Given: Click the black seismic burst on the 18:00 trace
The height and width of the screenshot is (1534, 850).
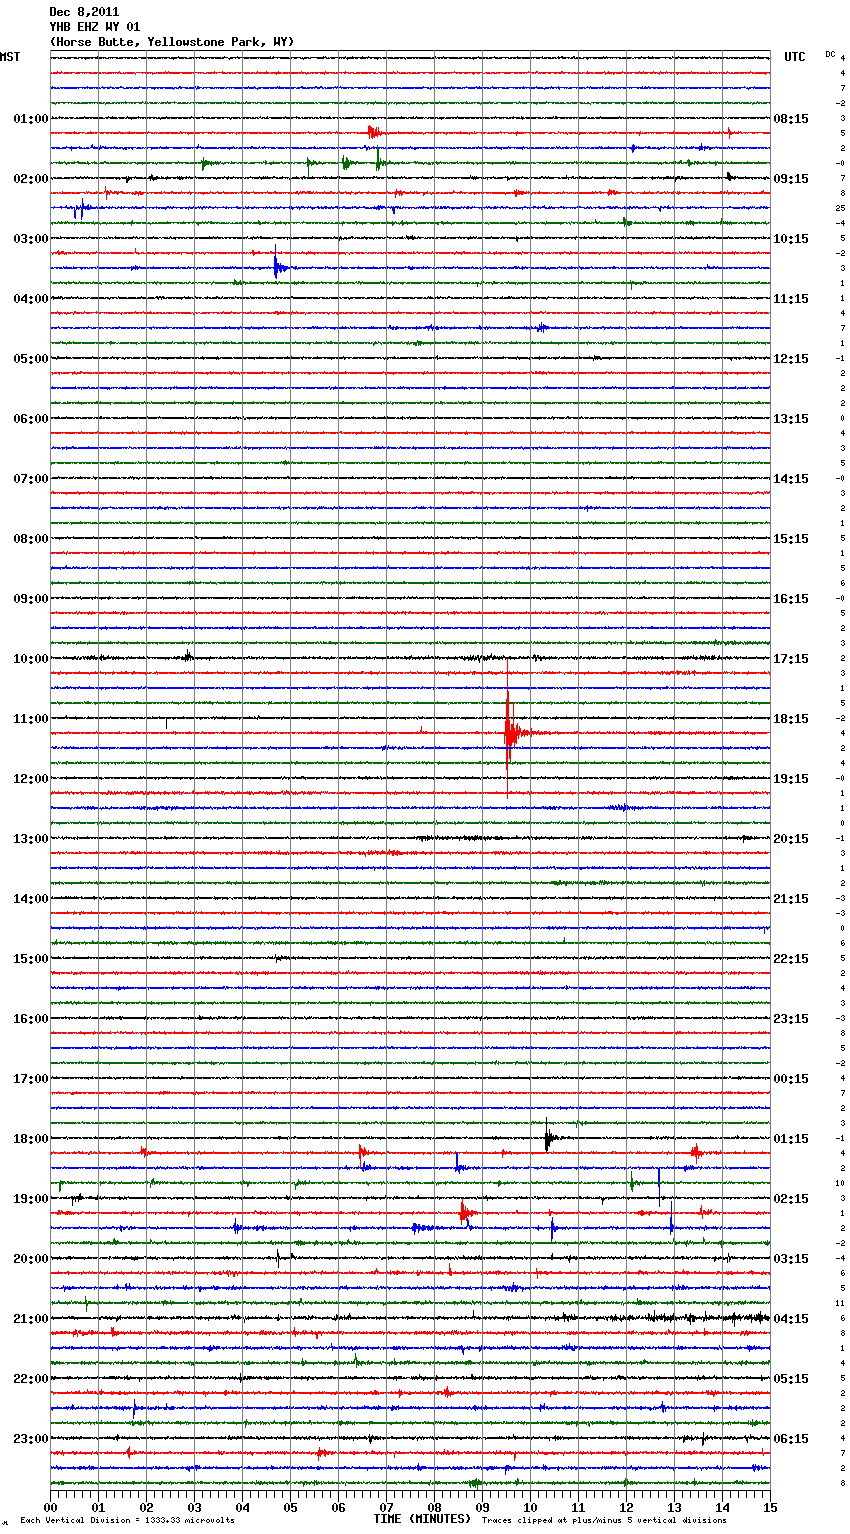Looking at the screenshot, I should coord(550,1137).
